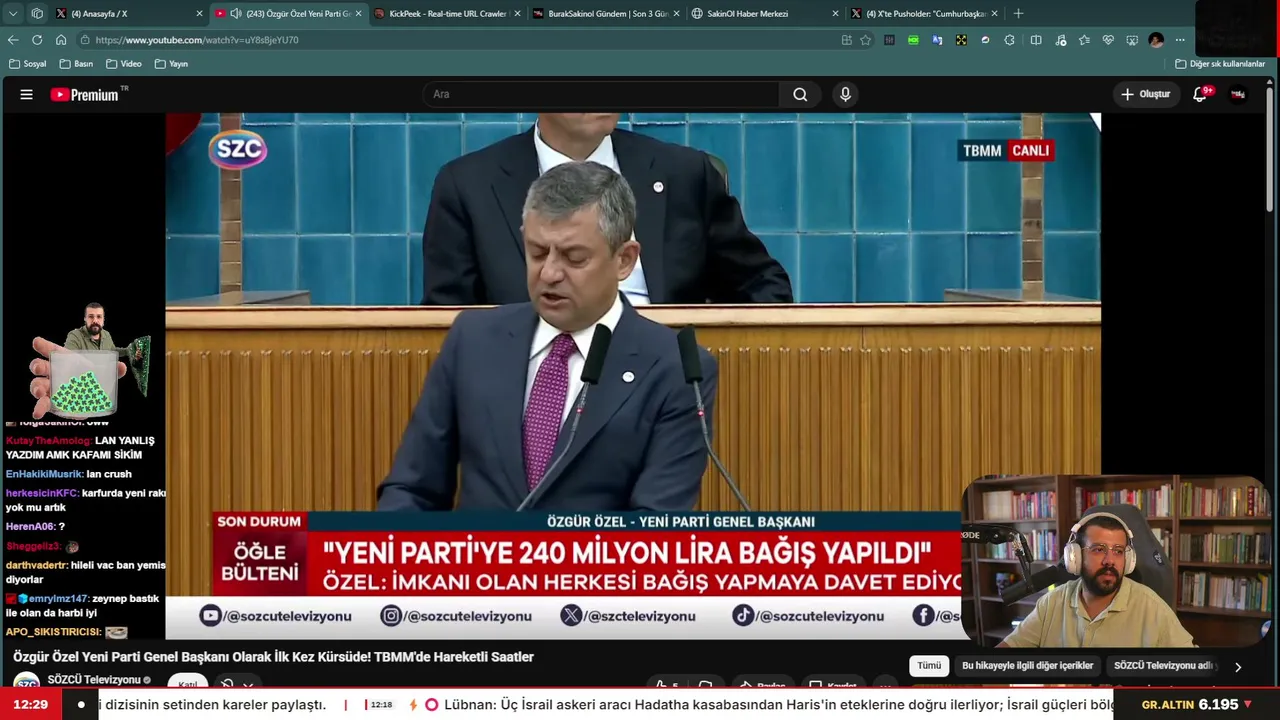
Task: Open the SÖZCÜ Televizyonu channel link
Action: click(x=94, y=680)
